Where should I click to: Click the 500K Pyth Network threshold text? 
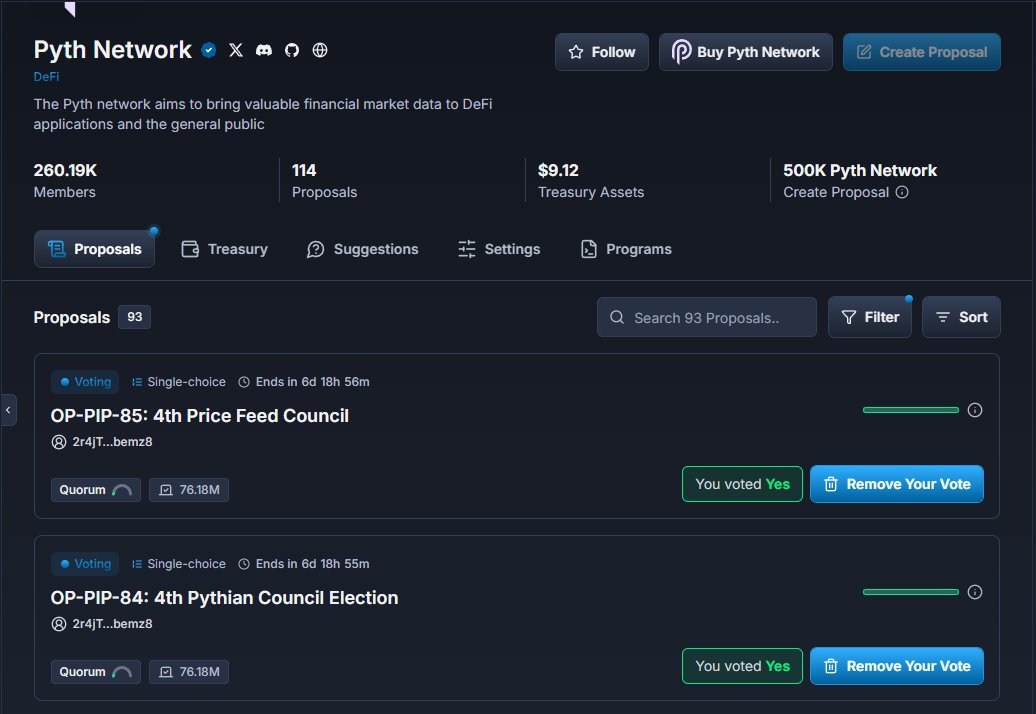pos(860,170)
